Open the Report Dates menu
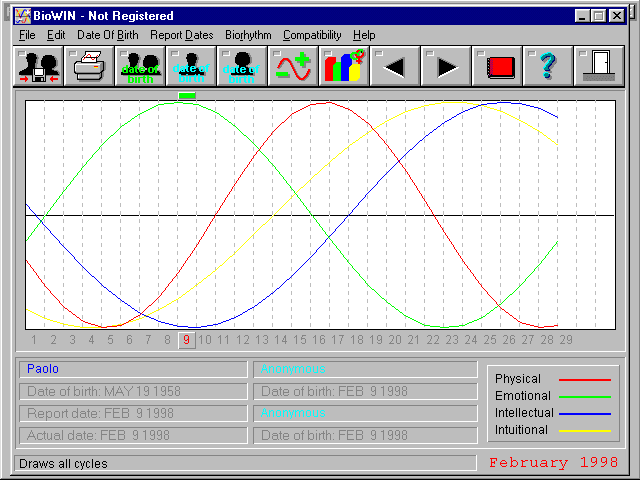 coord(181,35)
